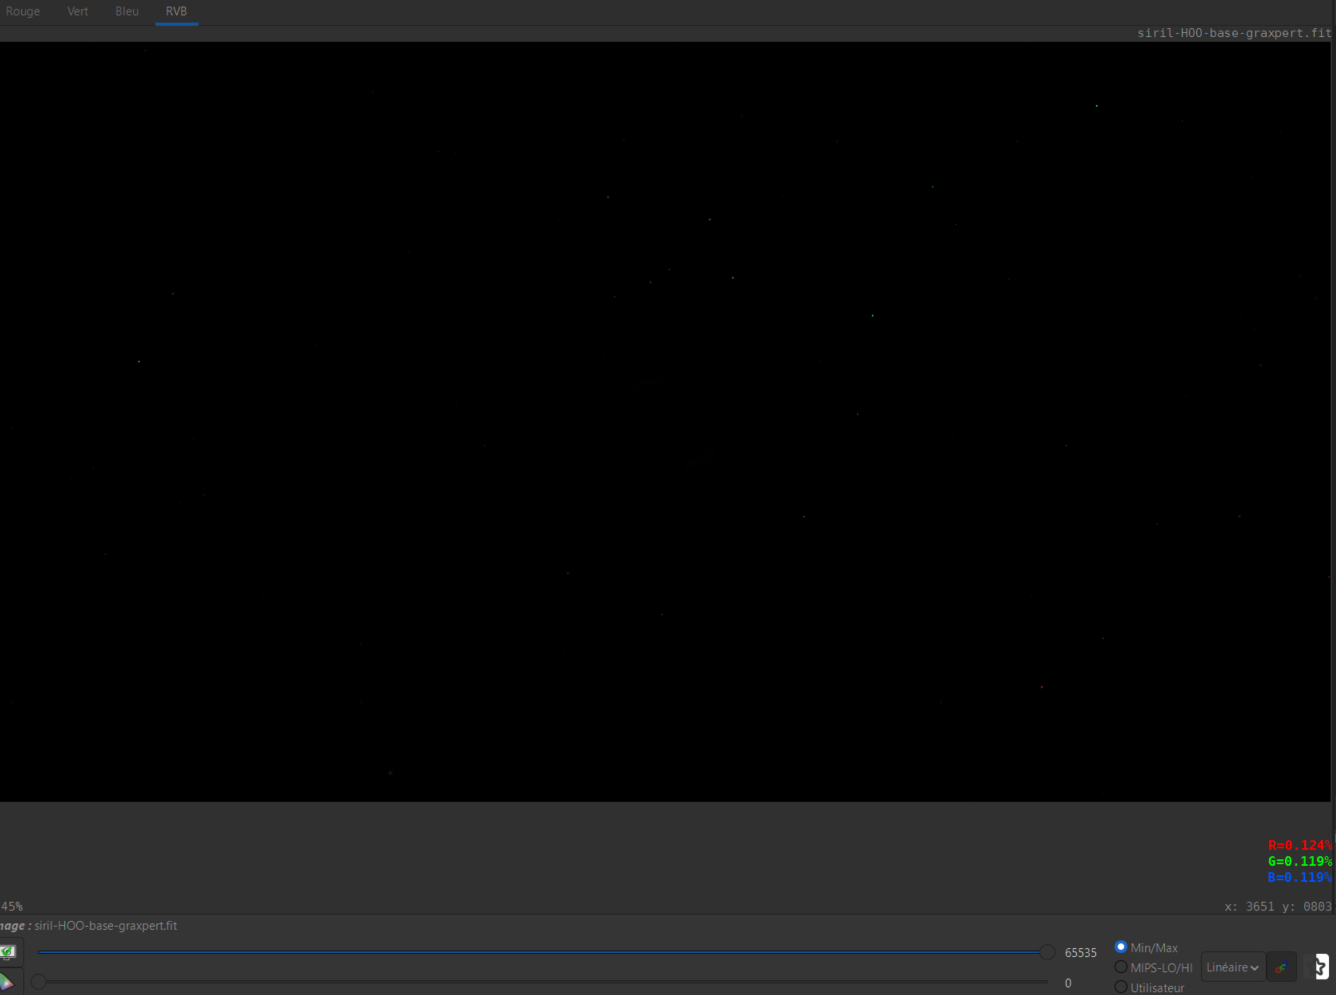Click the RGB channel link chain icon
The width and height of the screenshot is (1336, 995).
[x=1281, y=967]
